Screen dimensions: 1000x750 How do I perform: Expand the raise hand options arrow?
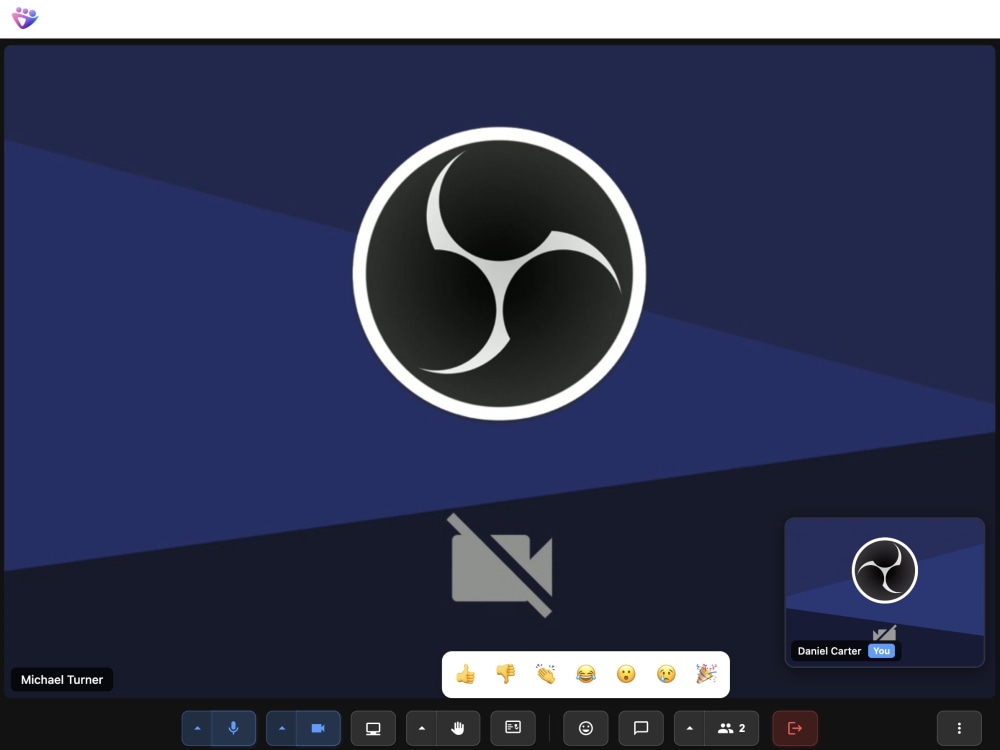click(x=422, y=728)
